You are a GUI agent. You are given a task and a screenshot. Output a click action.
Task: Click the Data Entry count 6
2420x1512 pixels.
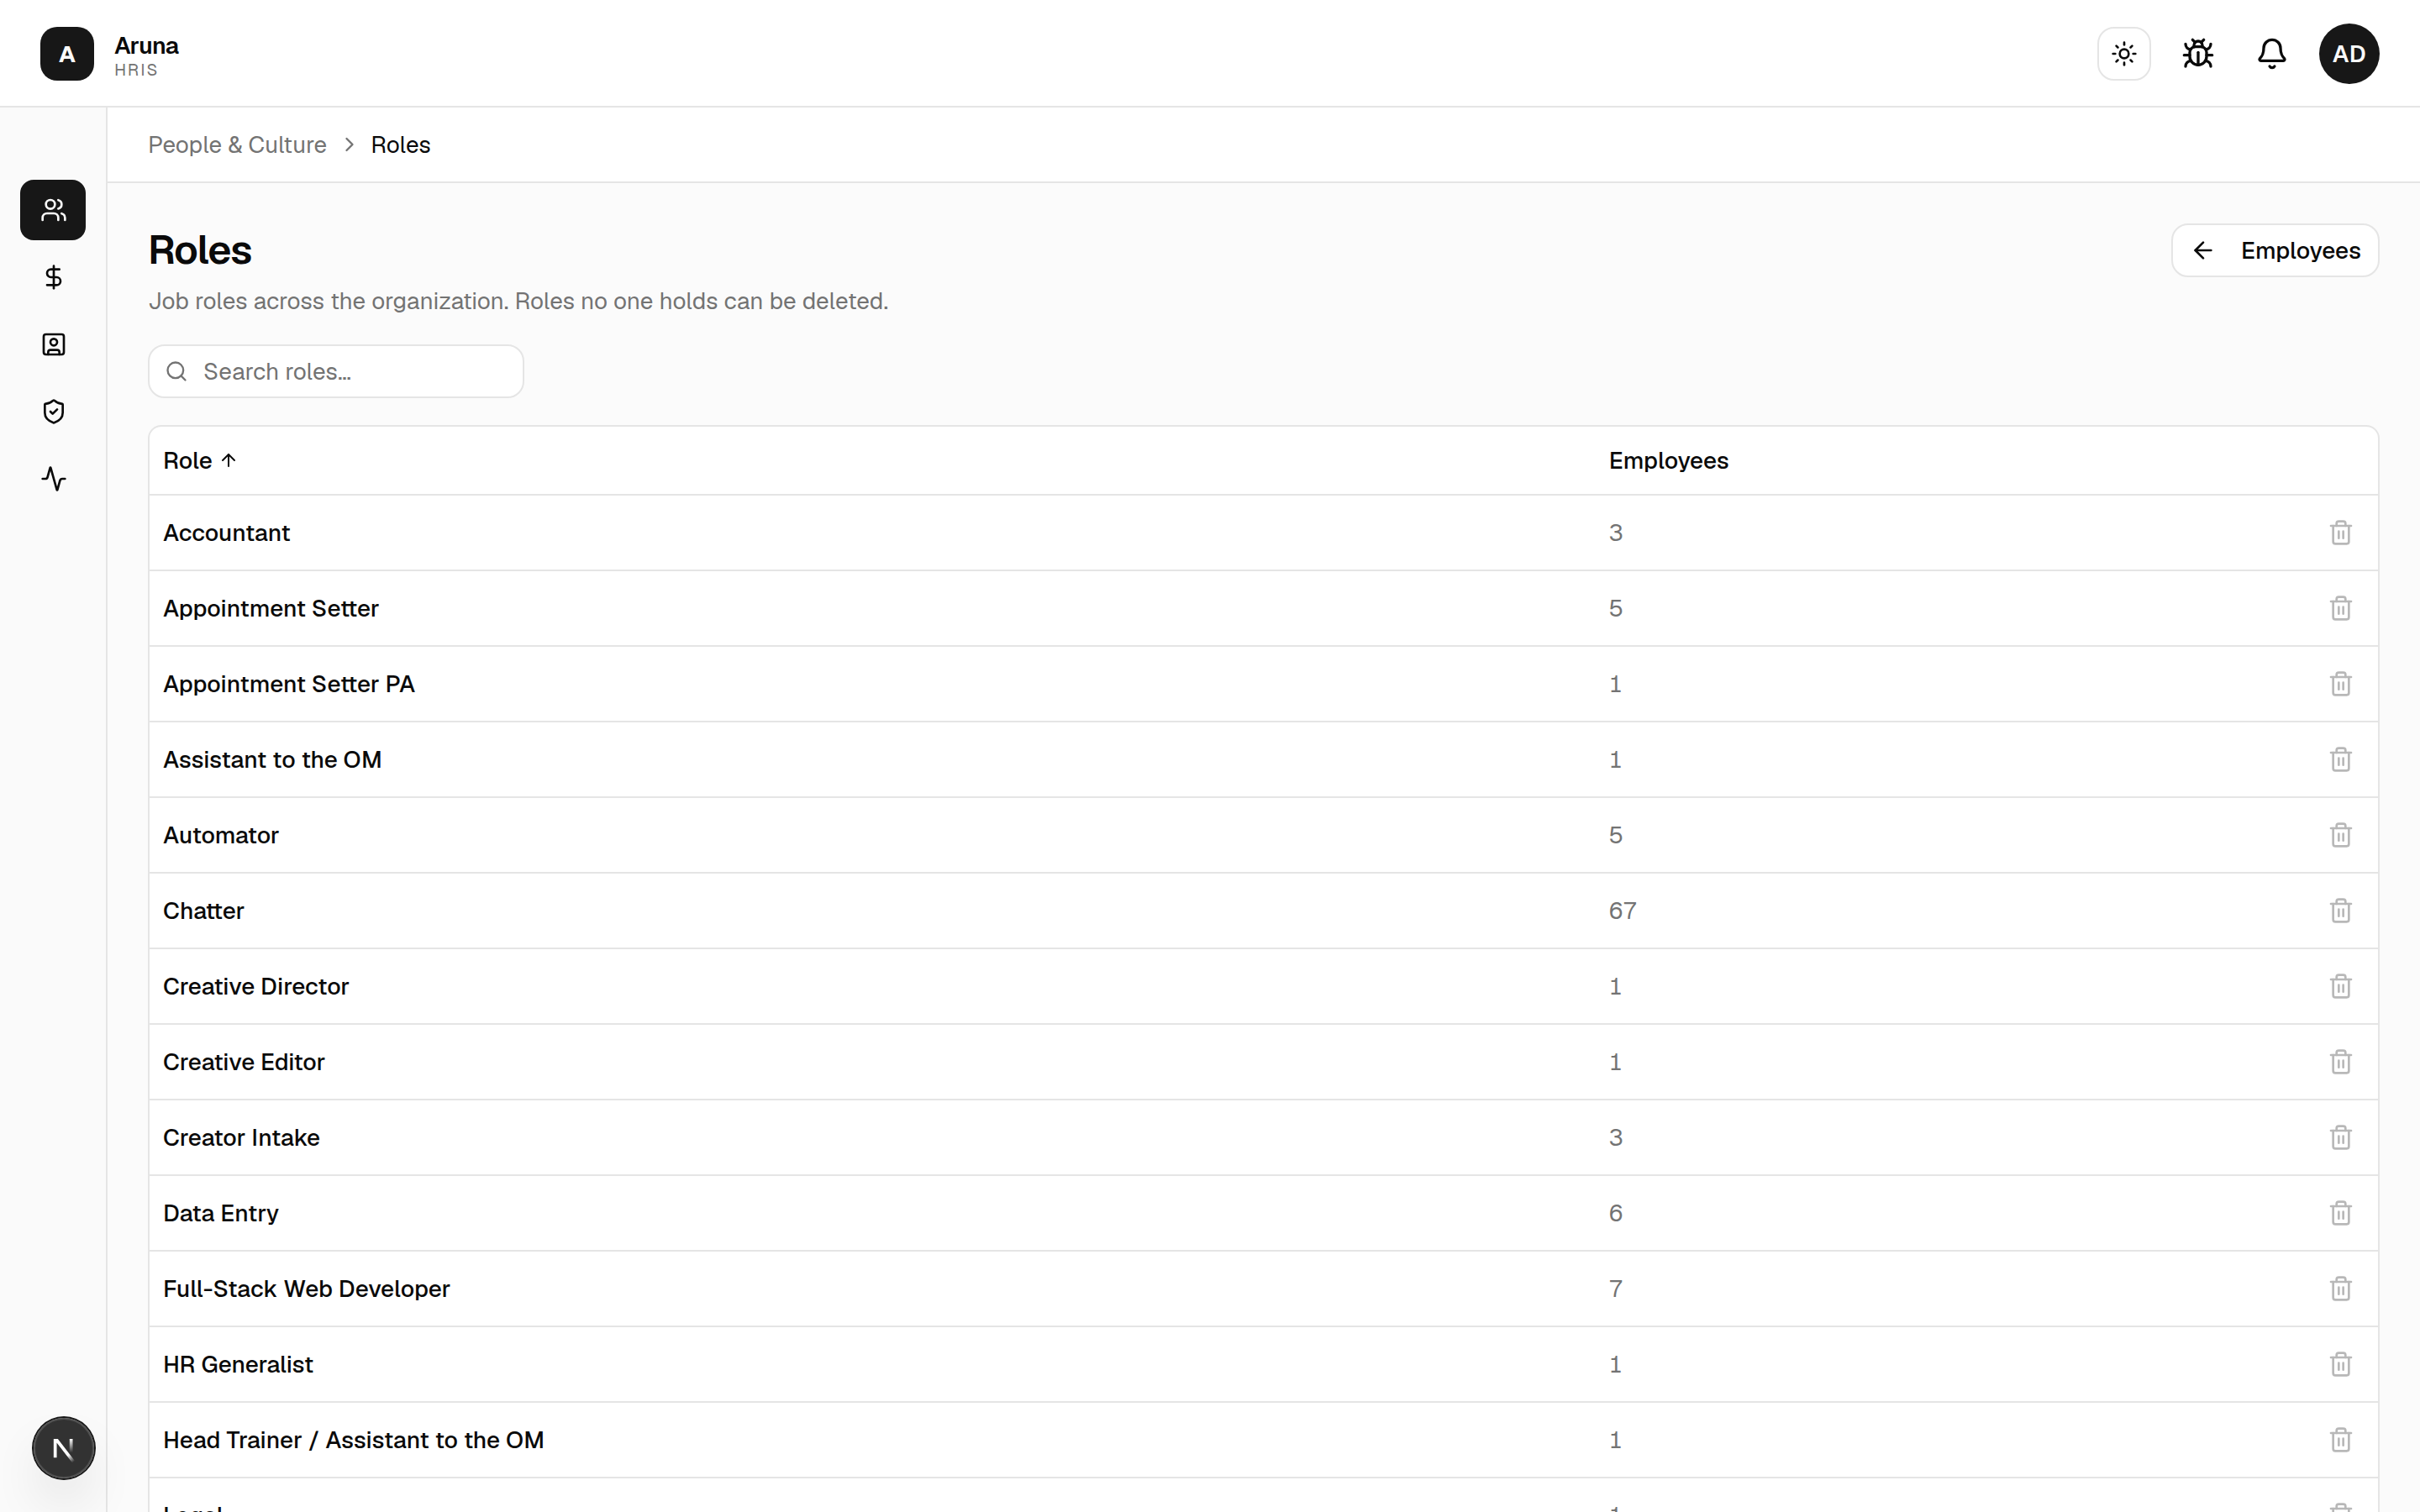(x=1615, y=1213)
